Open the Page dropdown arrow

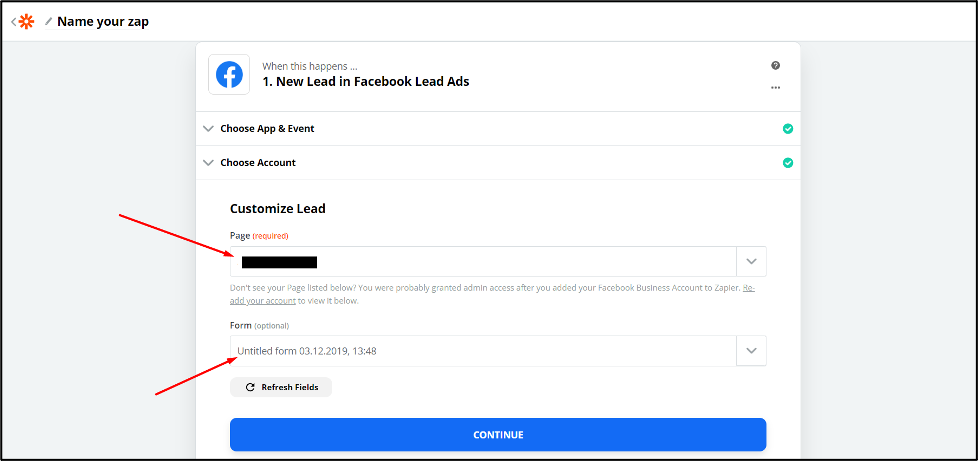[752, 262]
